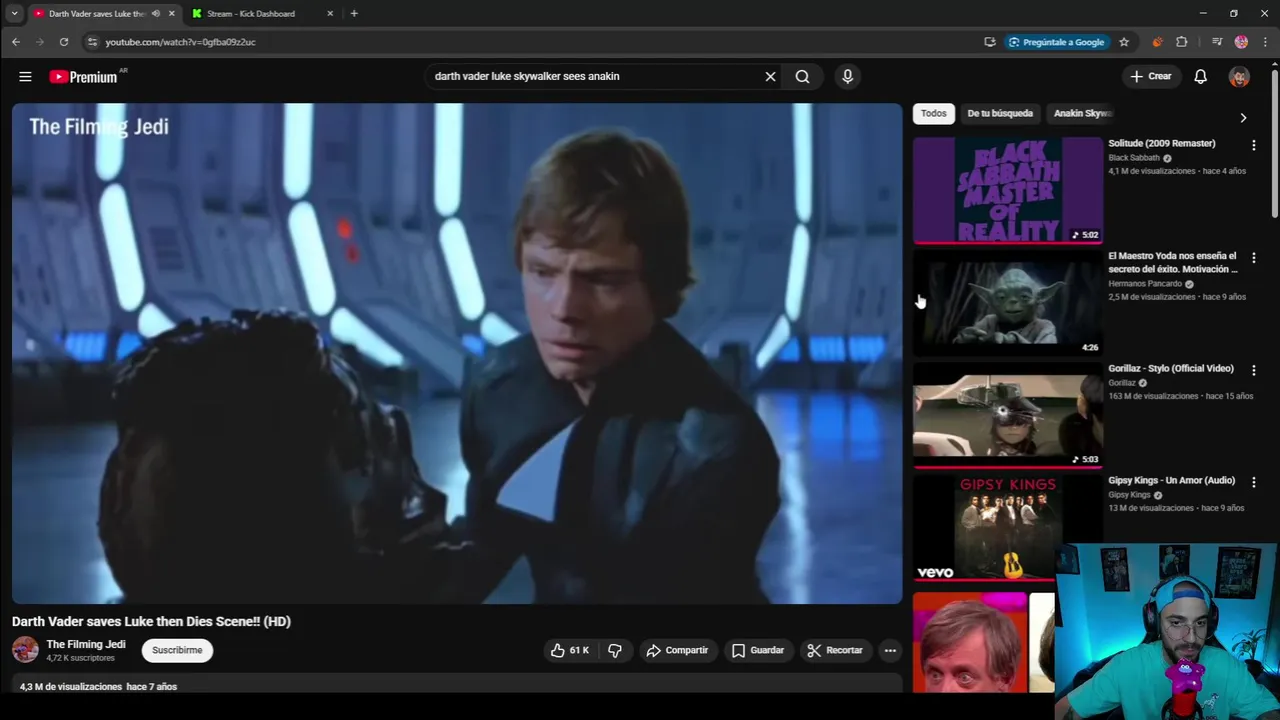Open the Maestro Yoda video thumbnail
The width and height of the screenshot is (1280, 720).
(x=1008, y=302)
